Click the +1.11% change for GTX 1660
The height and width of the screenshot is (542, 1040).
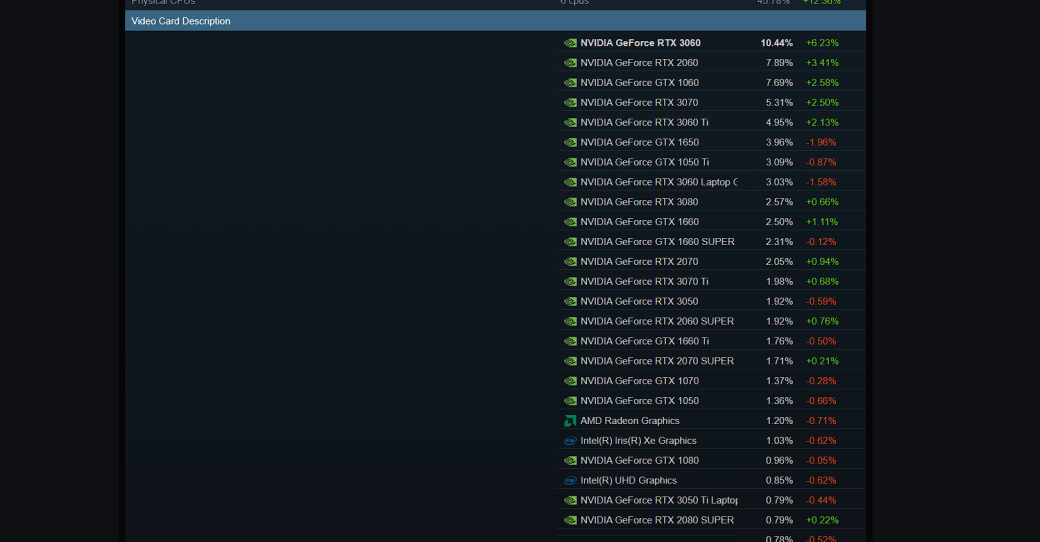[x=822, y=222]
